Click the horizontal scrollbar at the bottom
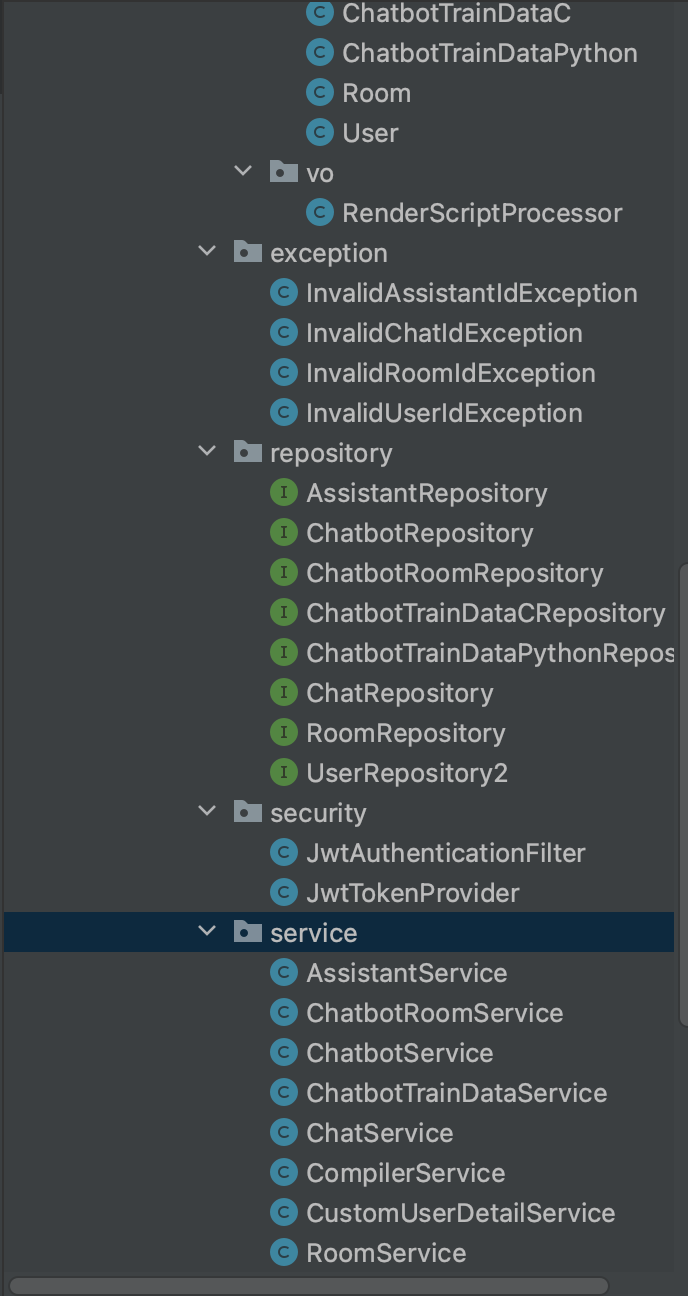 [309, 1285]
